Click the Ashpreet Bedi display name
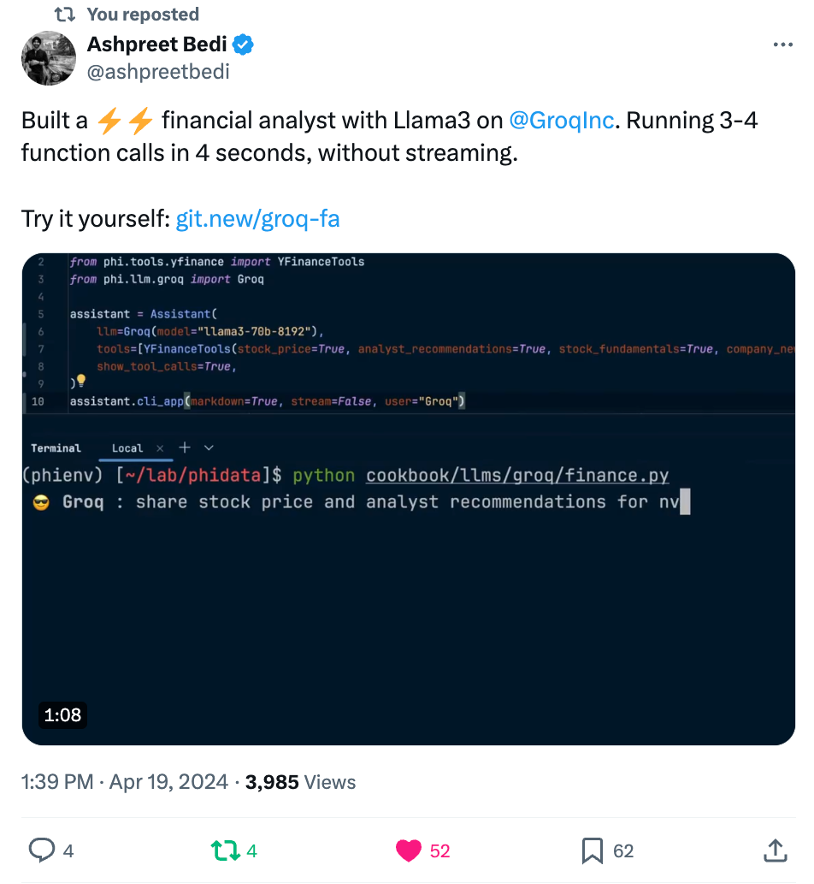814x884 pixels. point(156,45)
